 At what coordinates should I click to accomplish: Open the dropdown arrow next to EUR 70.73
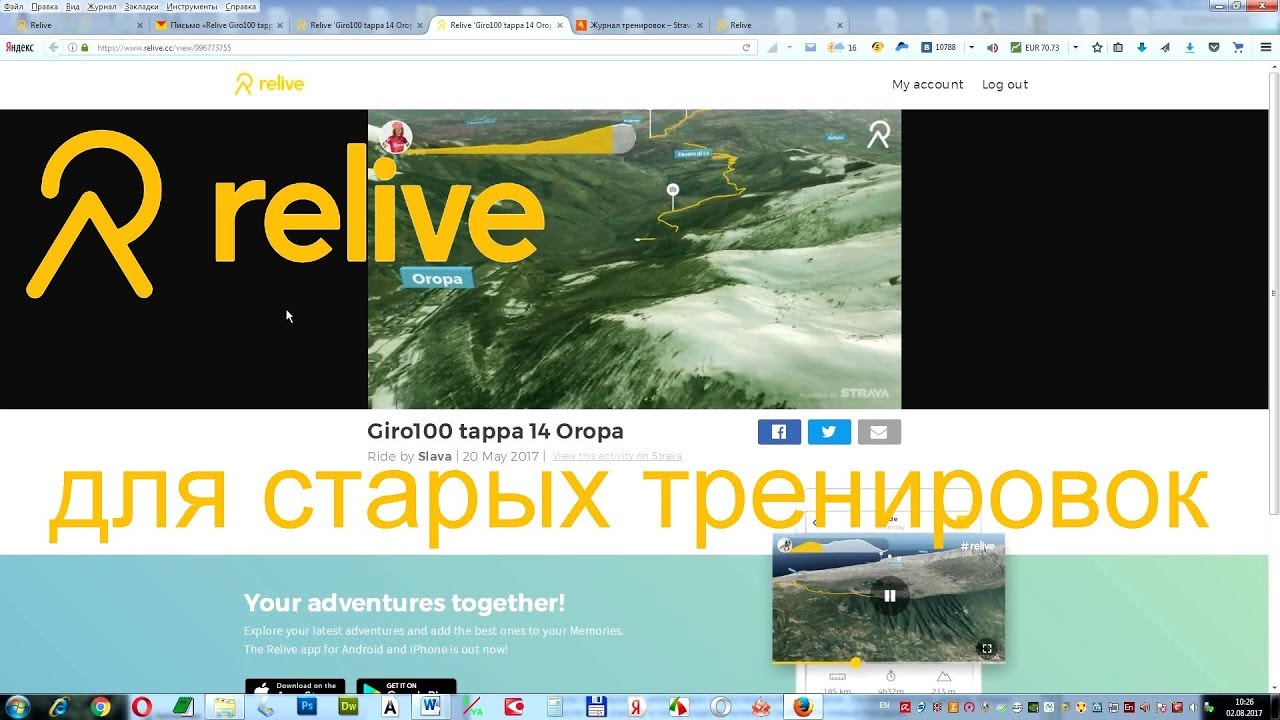click(1075, 47)
